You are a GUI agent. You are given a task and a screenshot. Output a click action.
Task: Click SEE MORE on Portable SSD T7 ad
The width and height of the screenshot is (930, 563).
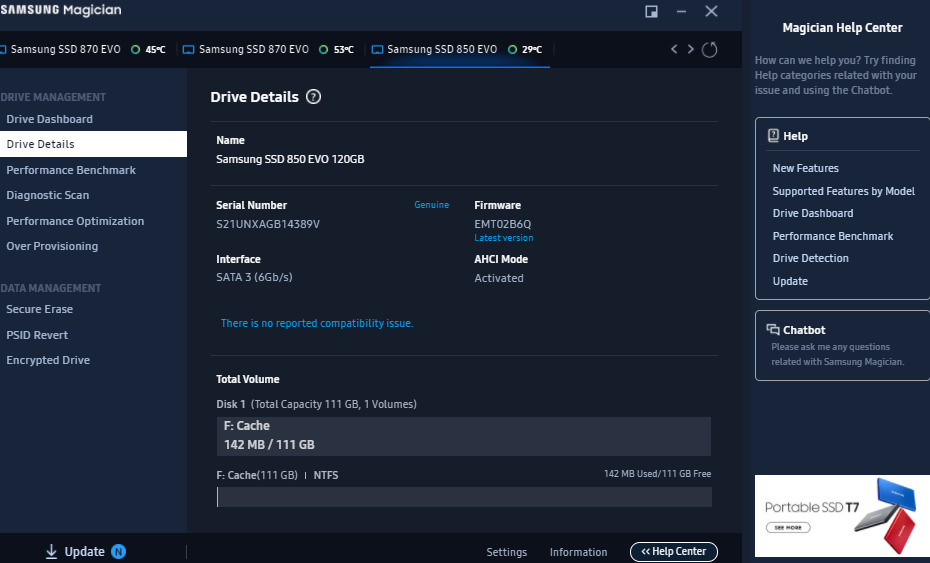point(788,527)
